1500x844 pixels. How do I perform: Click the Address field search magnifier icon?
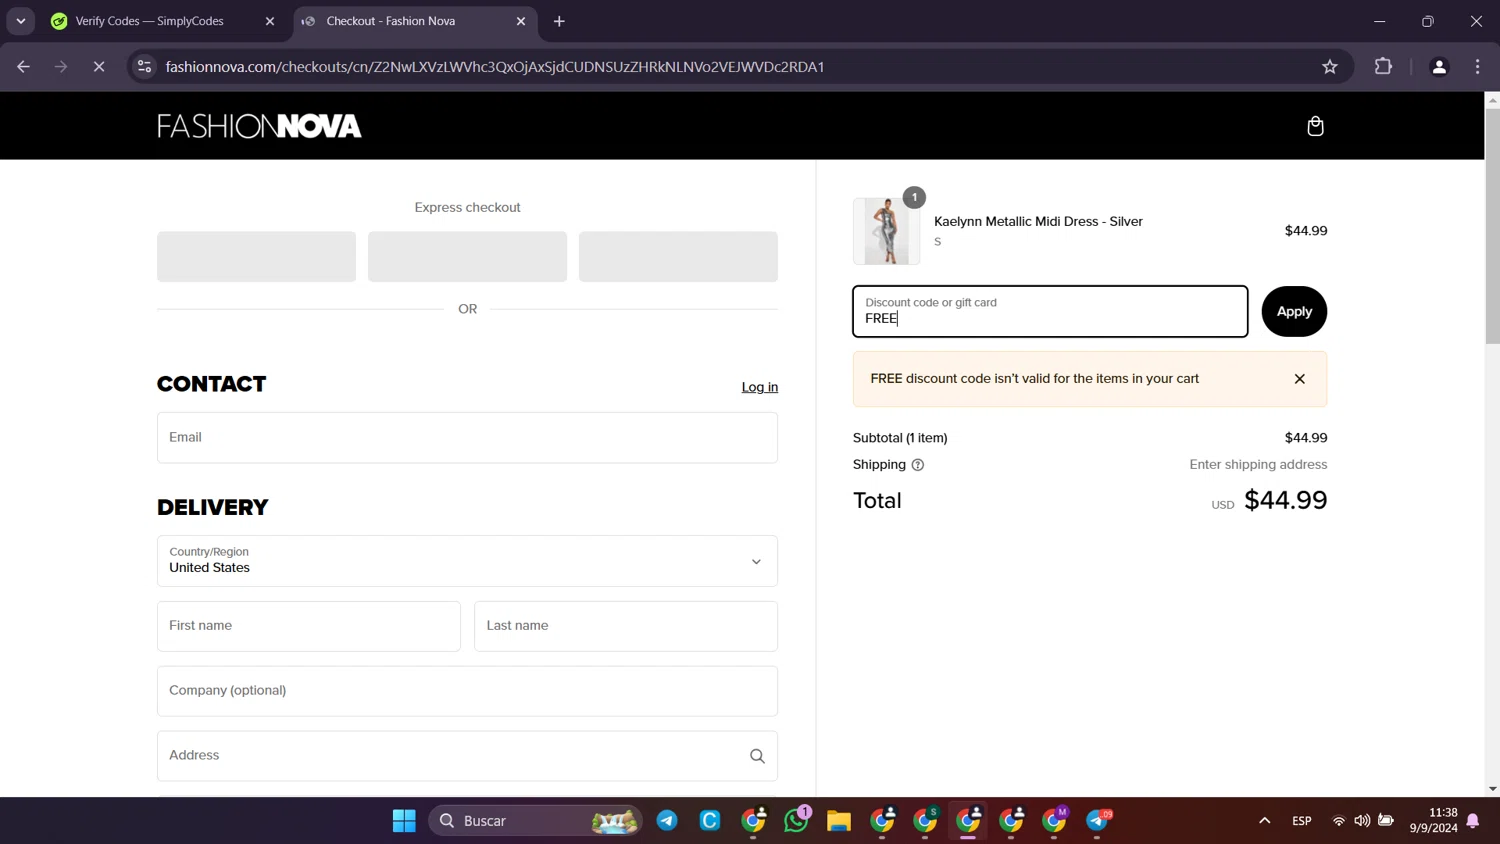757,756
